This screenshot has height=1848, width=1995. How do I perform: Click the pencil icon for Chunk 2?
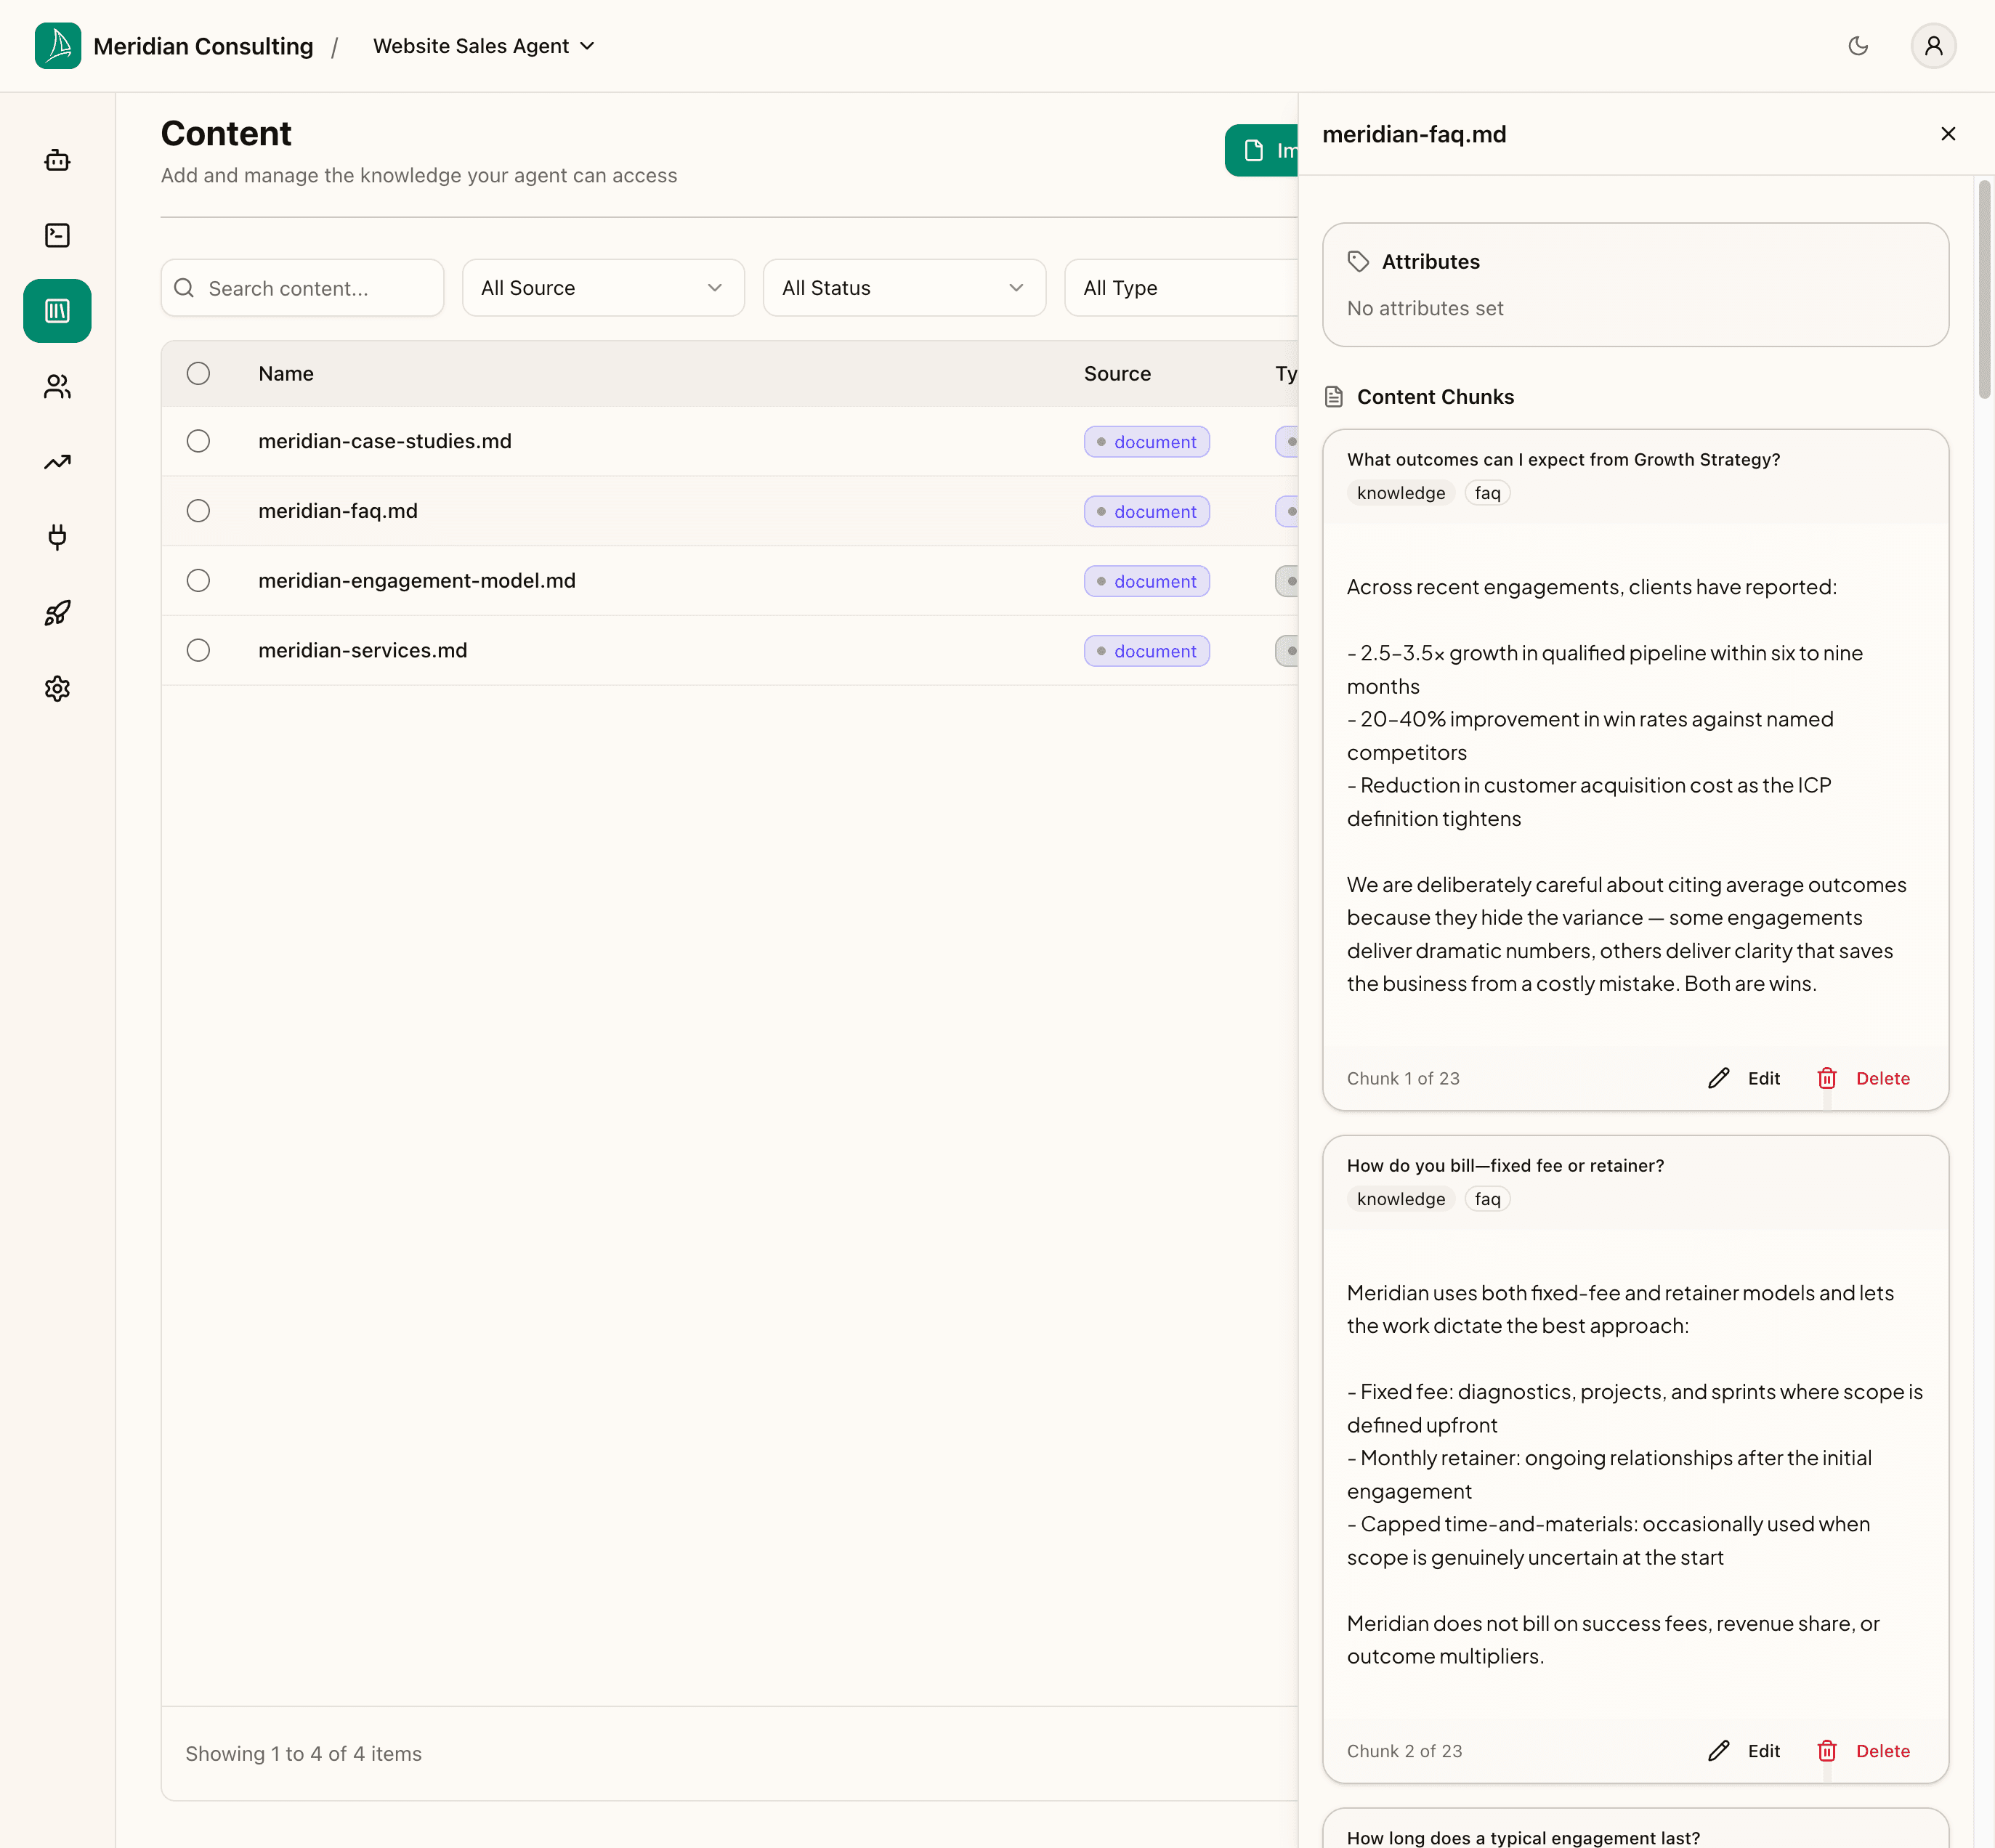(1718, 1751)
